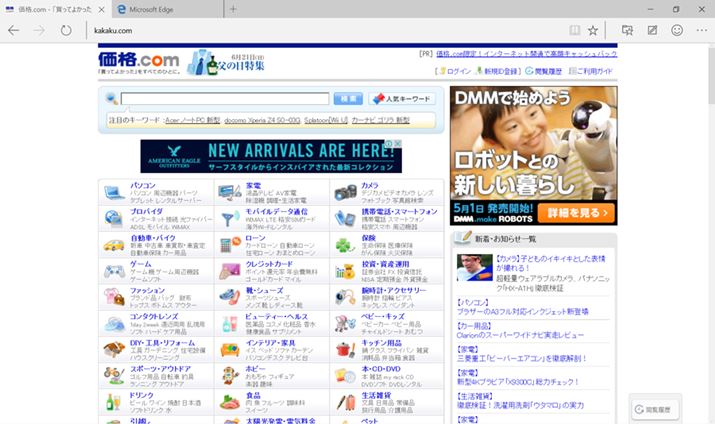Open the feedback smiley icon
This screenshot has width=715, height=424.
pyautogui.click(x=677, y=31)
